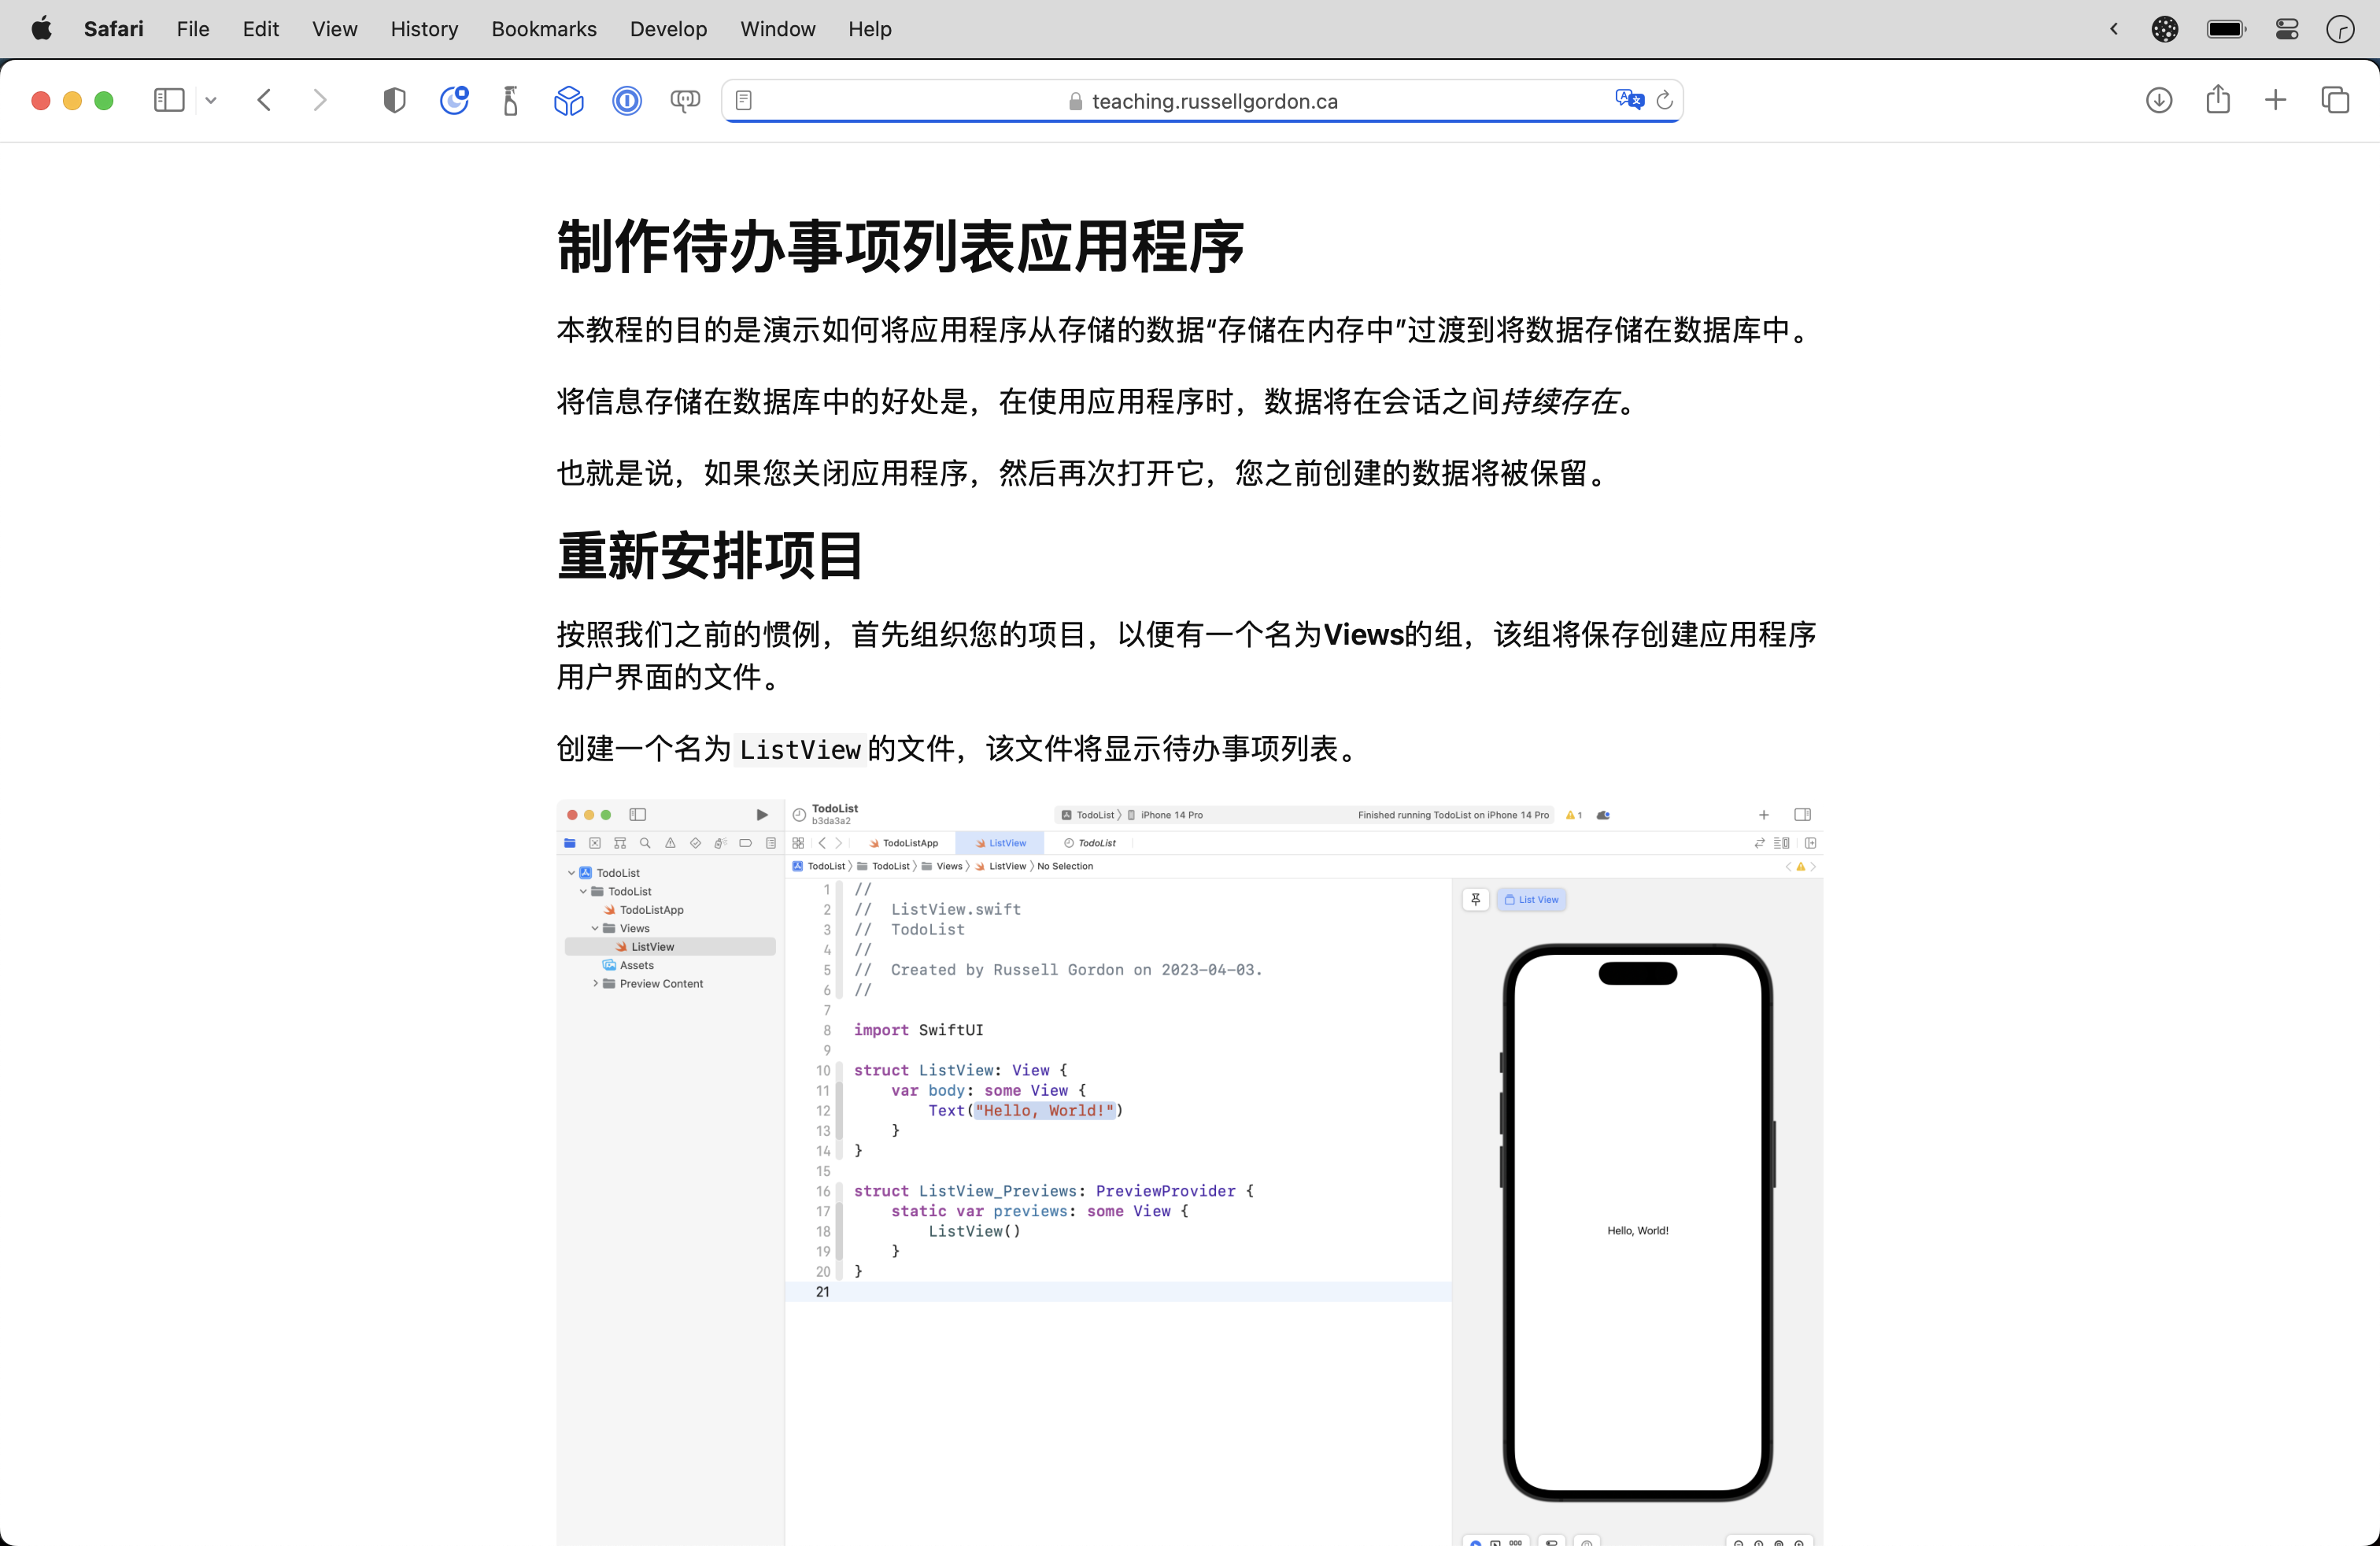Click the teaching.russellgordon.ca address field

click(1202, 101)
